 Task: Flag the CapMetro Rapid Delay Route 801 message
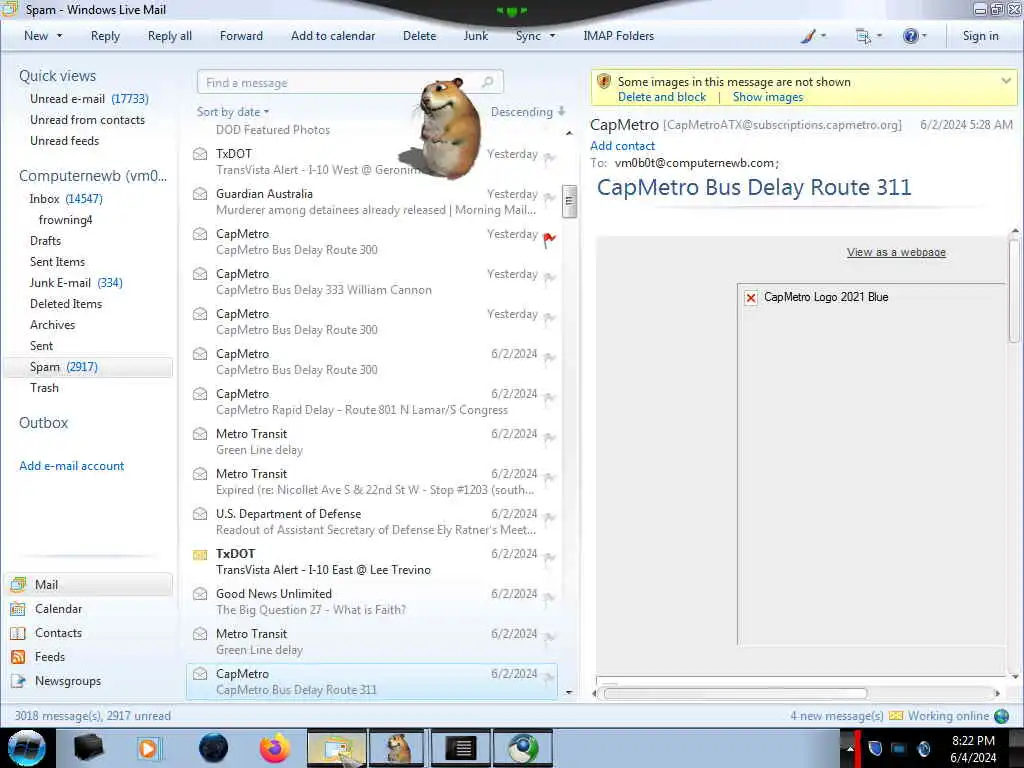coord(549,398)
